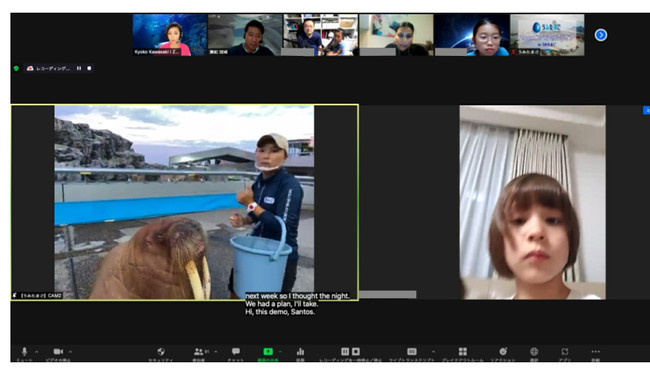
Task: Click the green Share Screen icon
Action: (268, 352)
